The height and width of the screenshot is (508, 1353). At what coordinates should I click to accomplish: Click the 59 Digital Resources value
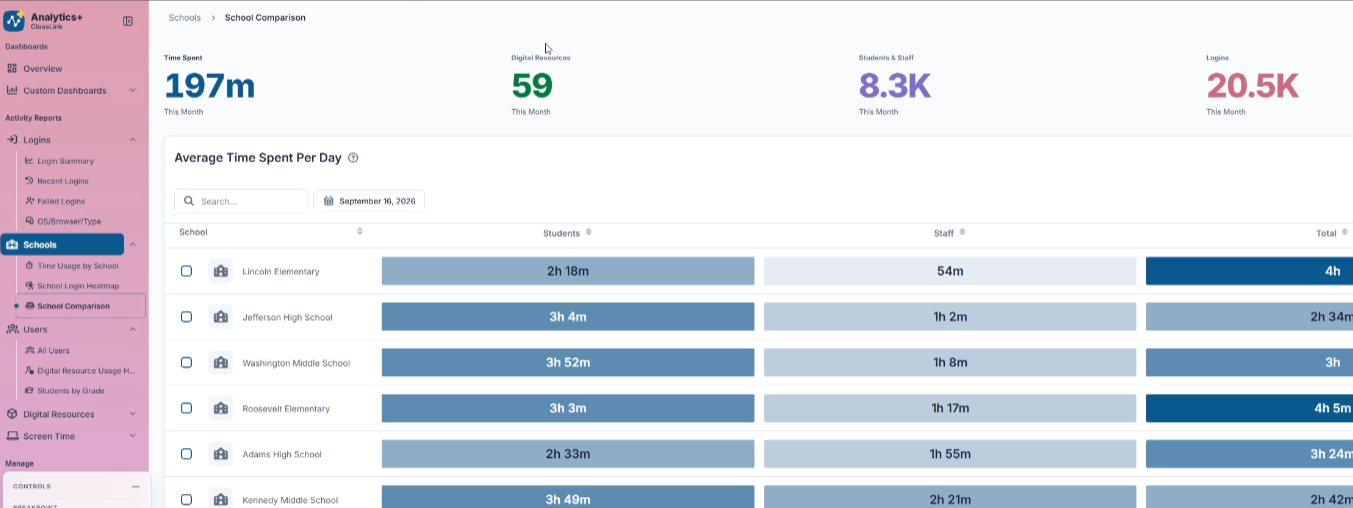pos(532,86)
